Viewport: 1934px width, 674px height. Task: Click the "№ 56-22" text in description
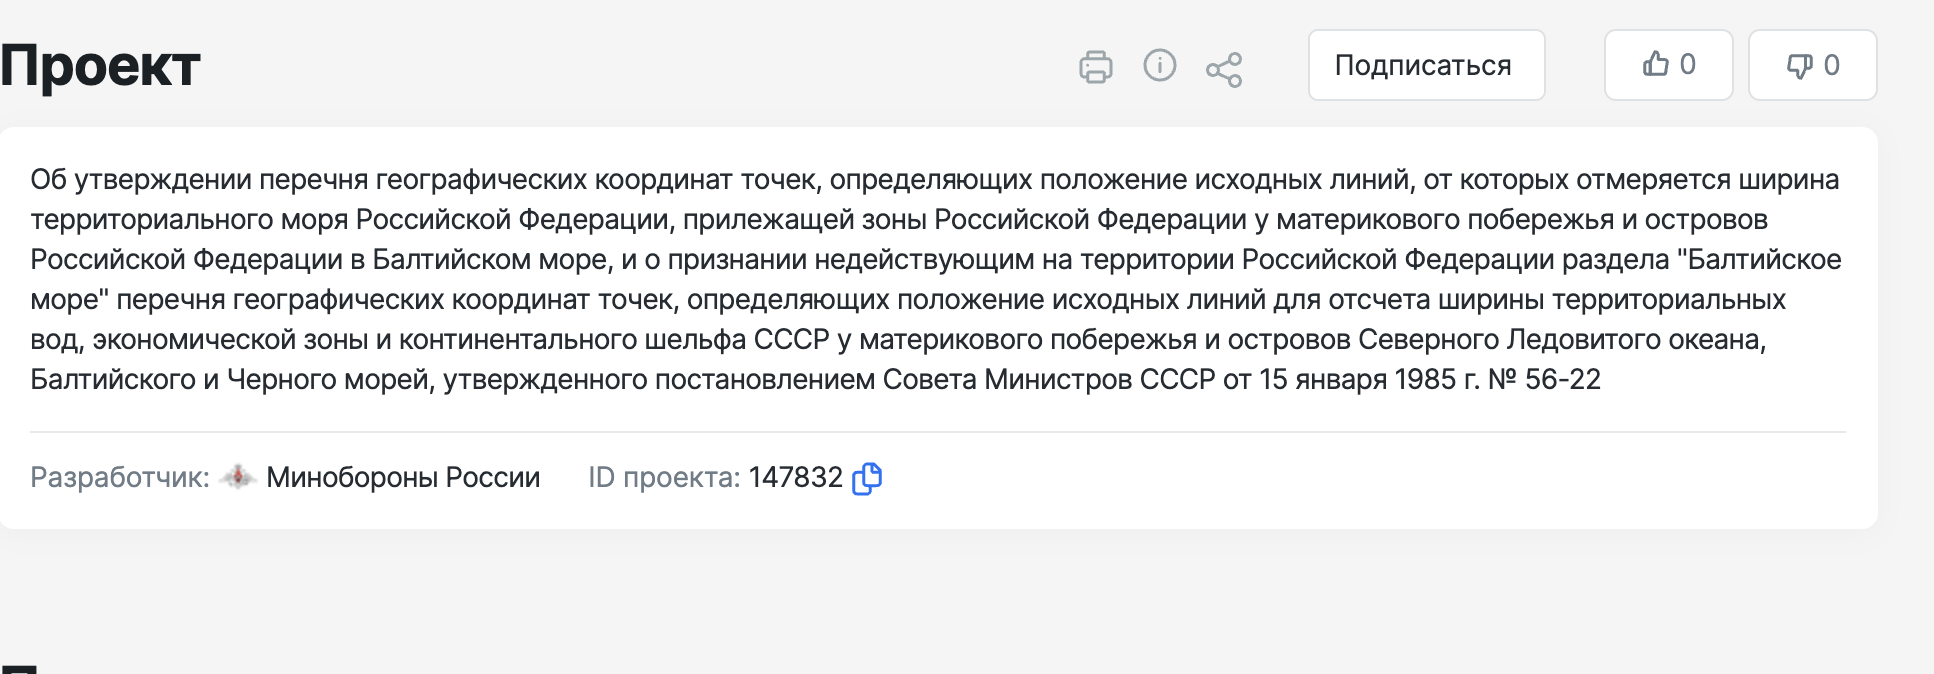1544,380
